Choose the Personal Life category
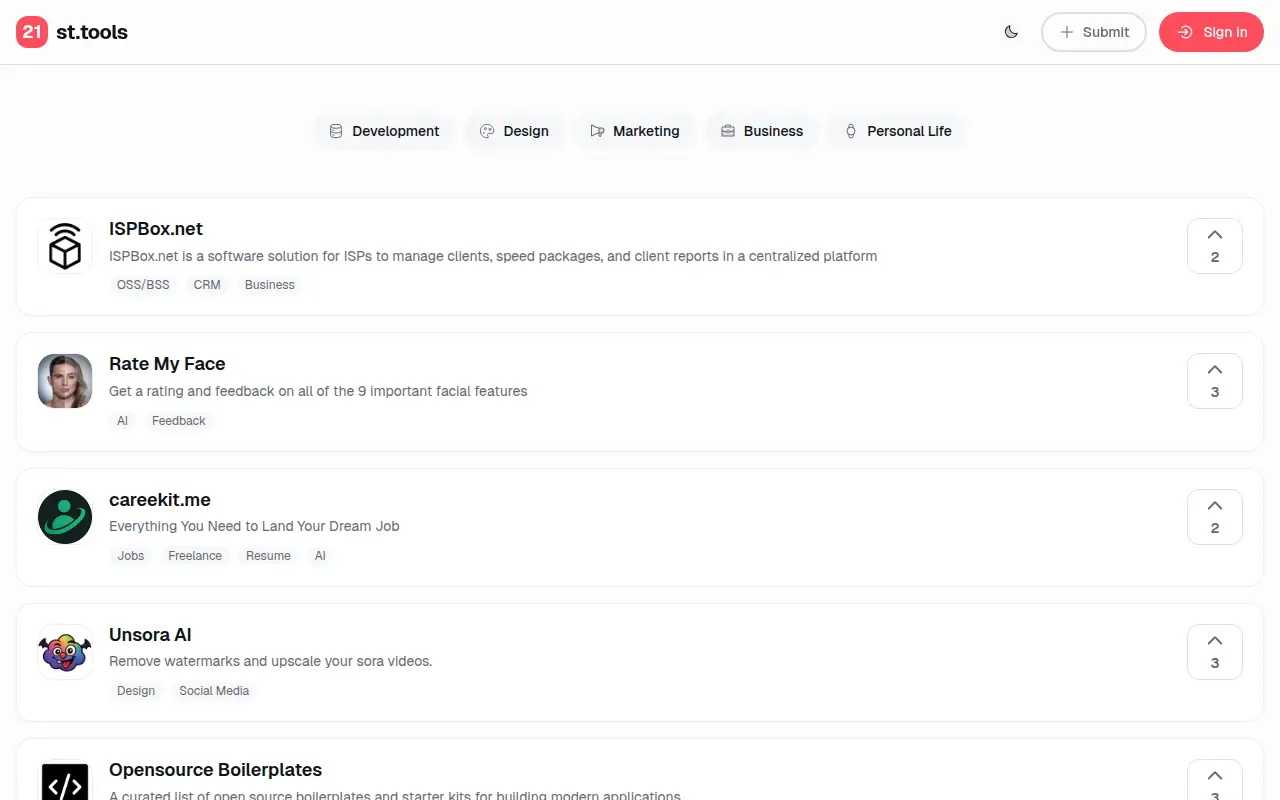Viewport: 1280px width, 800px height. point(897,131)
